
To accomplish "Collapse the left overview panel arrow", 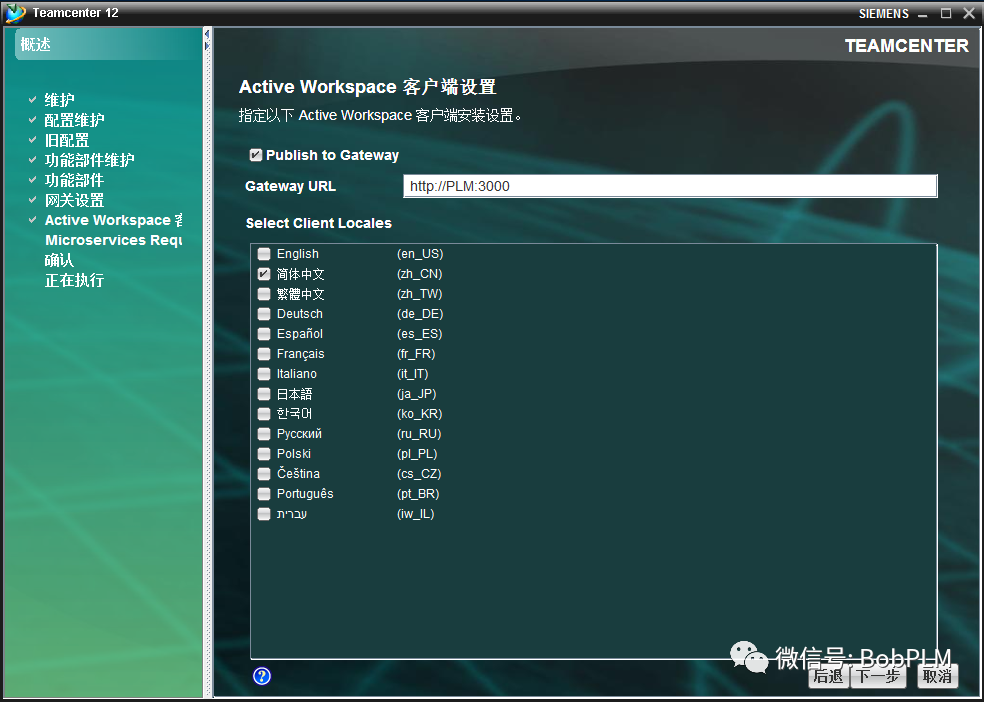I will pos(206,34).
